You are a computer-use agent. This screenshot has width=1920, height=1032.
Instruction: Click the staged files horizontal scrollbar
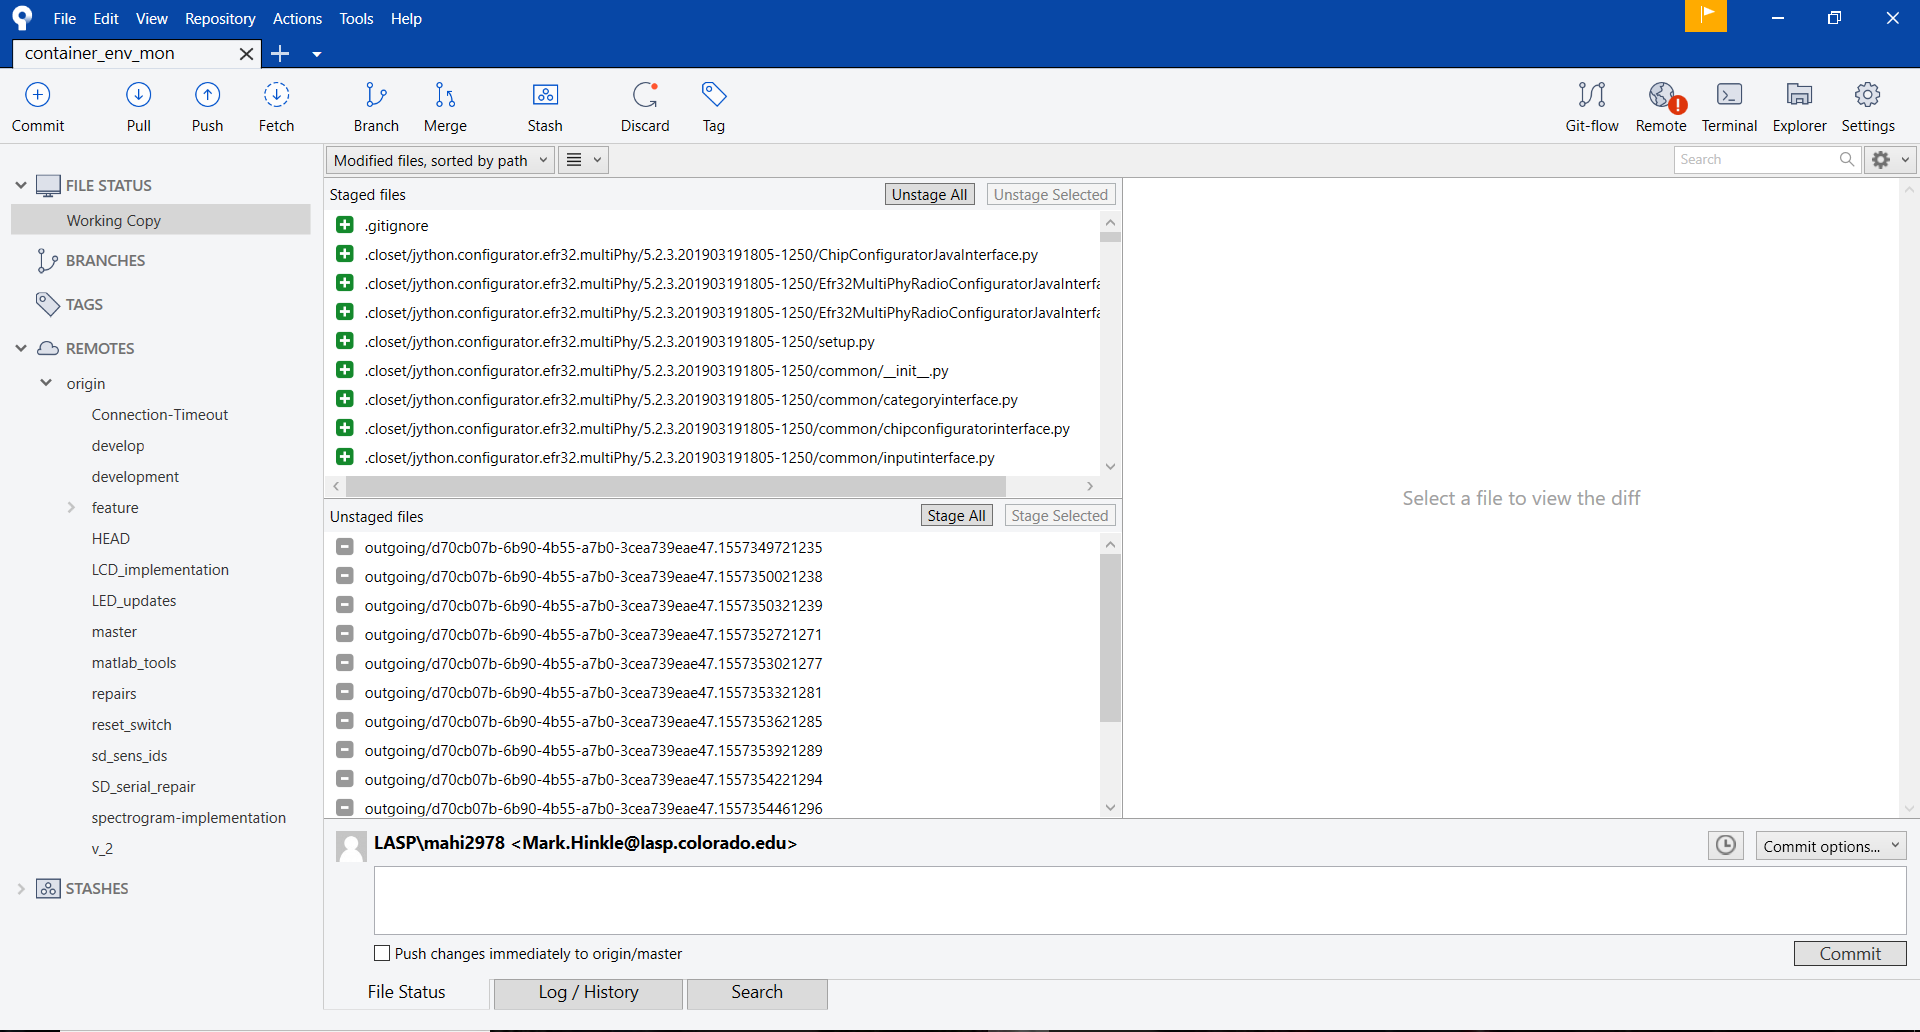pos(676,486)
